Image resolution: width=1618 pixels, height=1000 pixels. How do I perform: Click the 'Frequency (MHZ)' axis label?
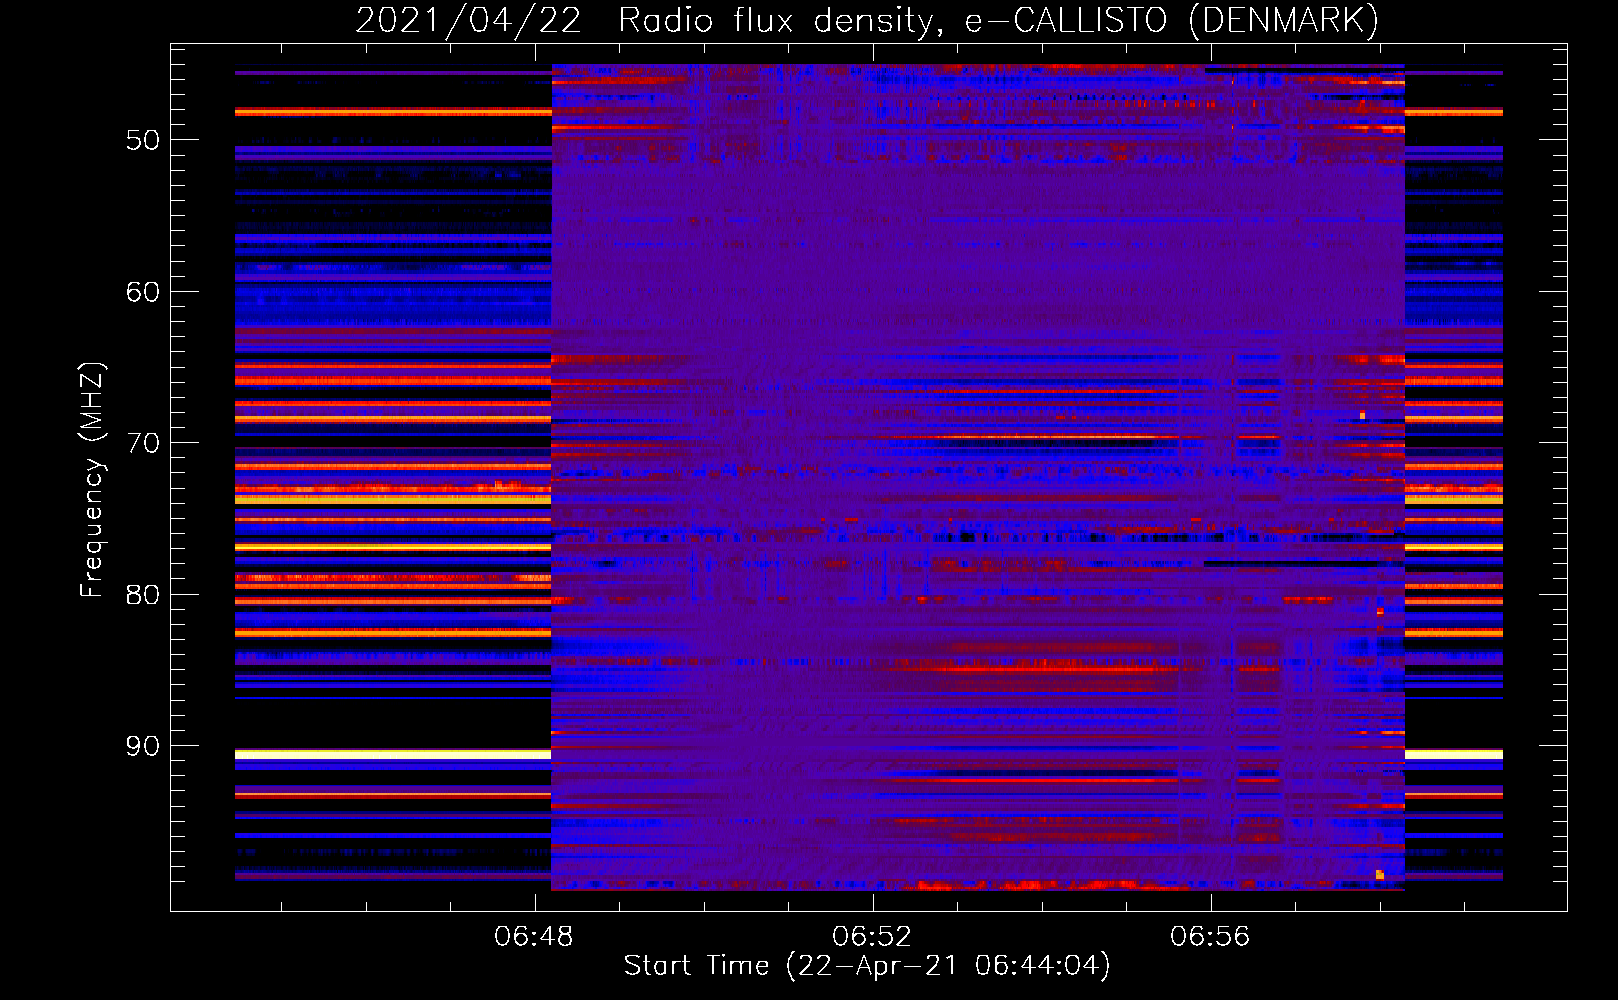coord(91,480)
